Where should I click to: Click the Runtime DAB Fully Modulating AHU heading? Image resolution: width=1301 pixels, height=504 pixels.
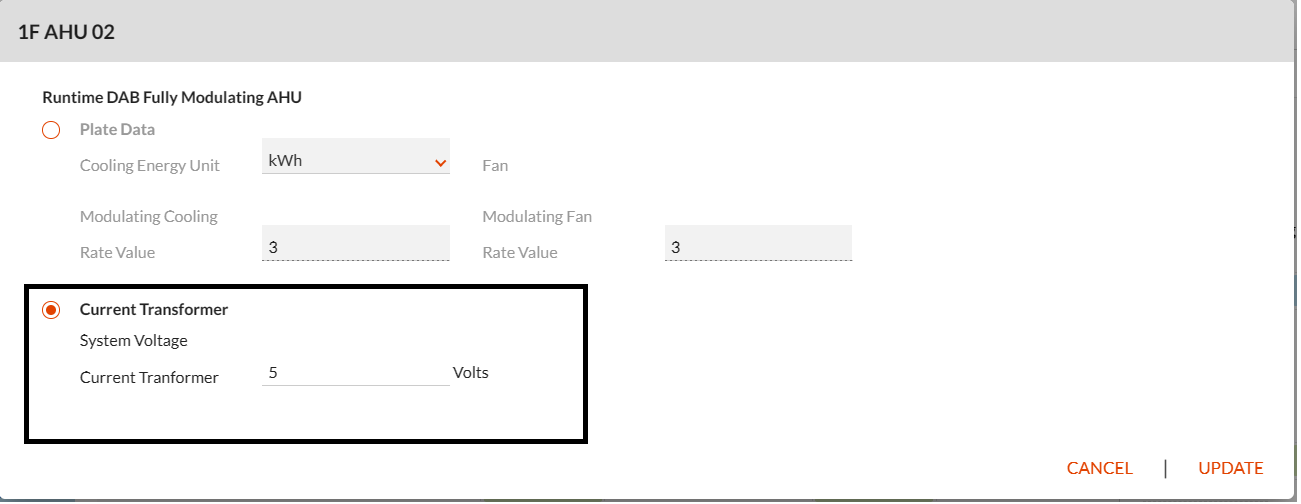point(172,98)
